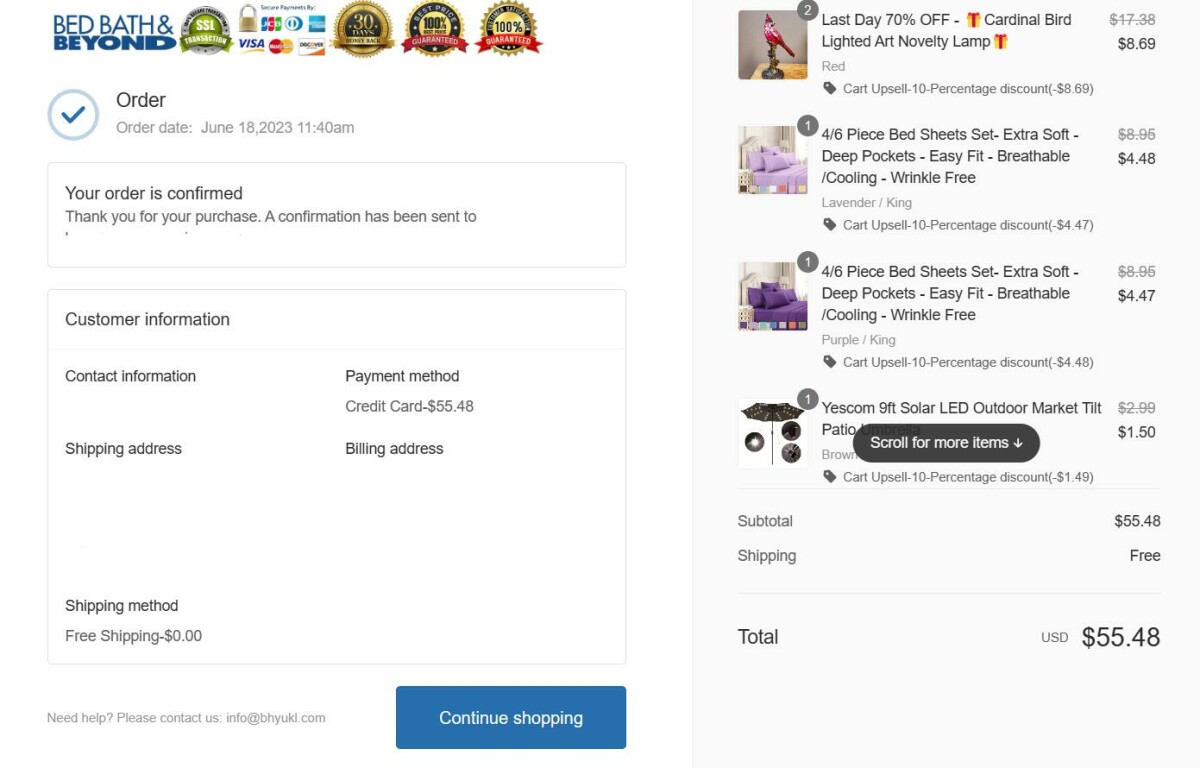Click the info@bhyukl.com contact email
Viewport: 1200px width, 768px height.
[276, 718]
